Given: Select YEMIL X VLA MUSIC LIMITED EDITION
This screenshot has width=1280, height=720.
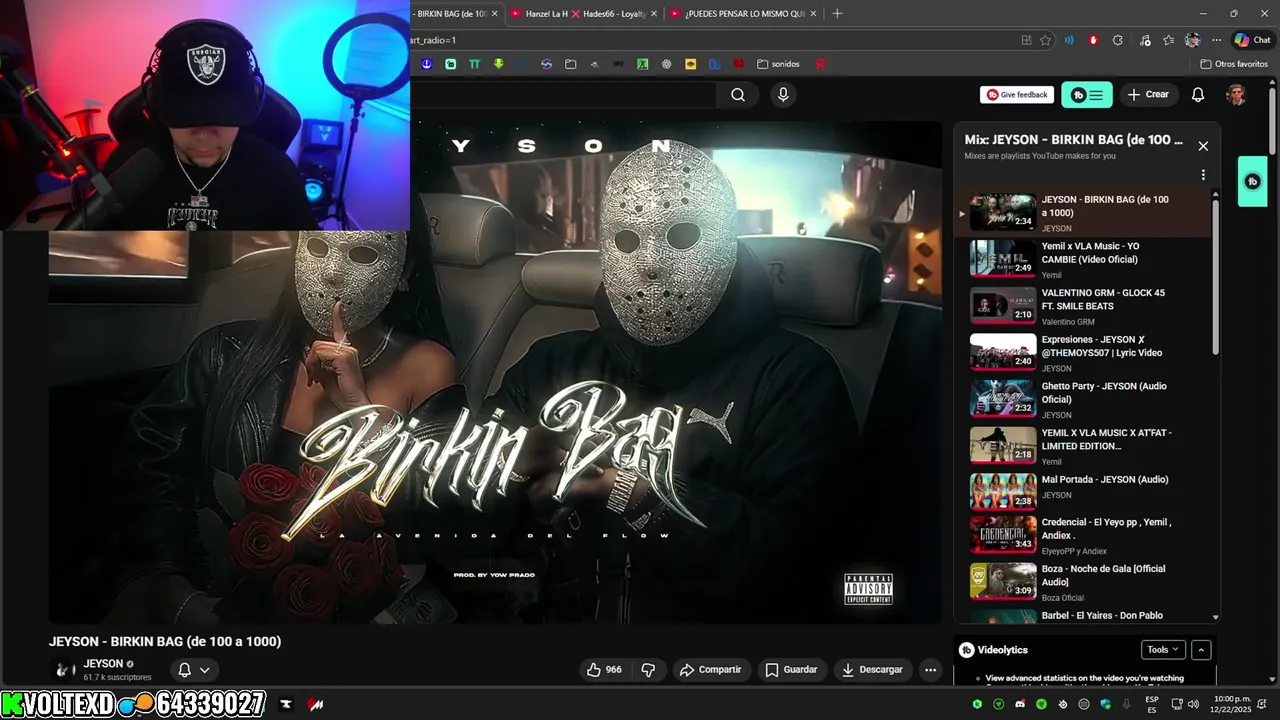Looking at the screenshot, I should 1085,446.
